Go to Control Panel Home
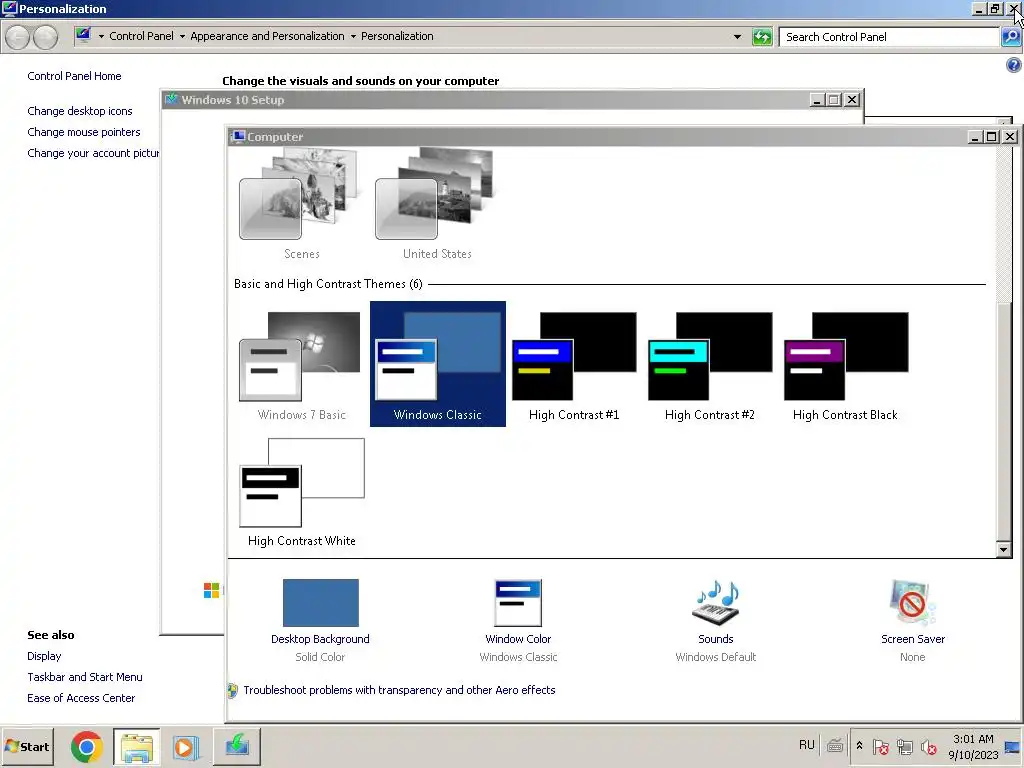Screen dimensions: 1024x768 tap(74, 76)
